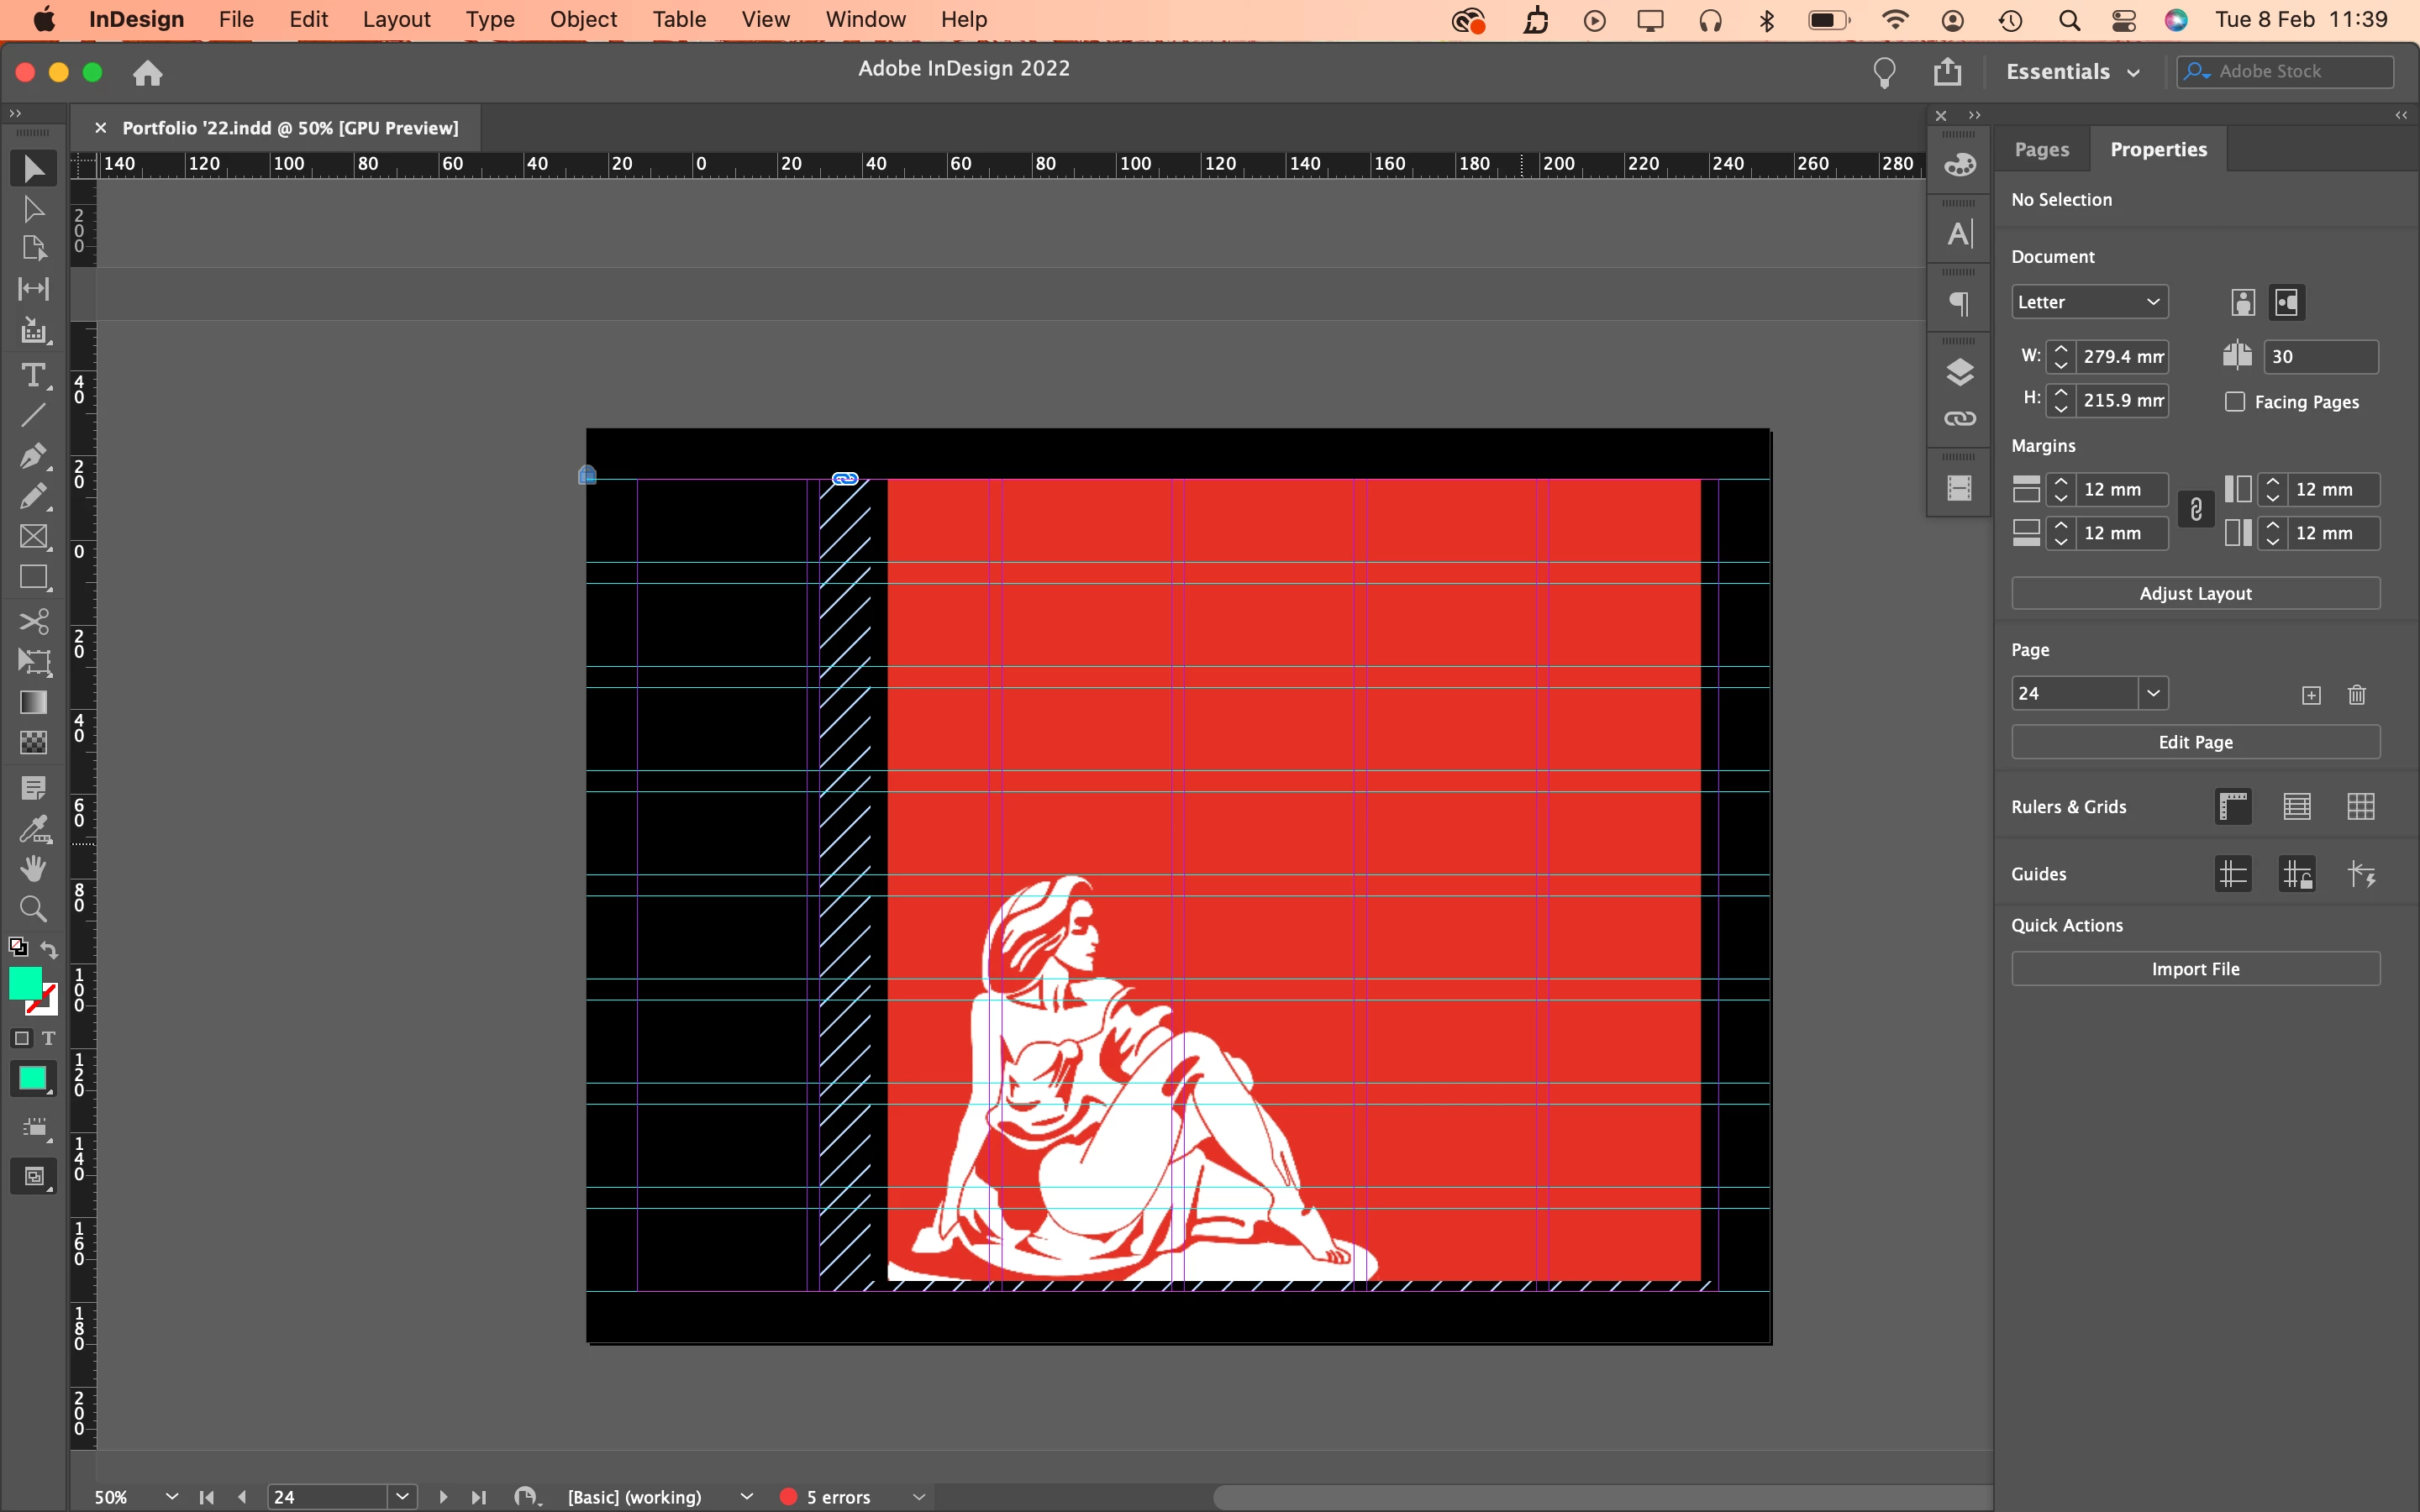Open the Links panel icon
Screen dimensions: 2420x1512
(1959, 418)
